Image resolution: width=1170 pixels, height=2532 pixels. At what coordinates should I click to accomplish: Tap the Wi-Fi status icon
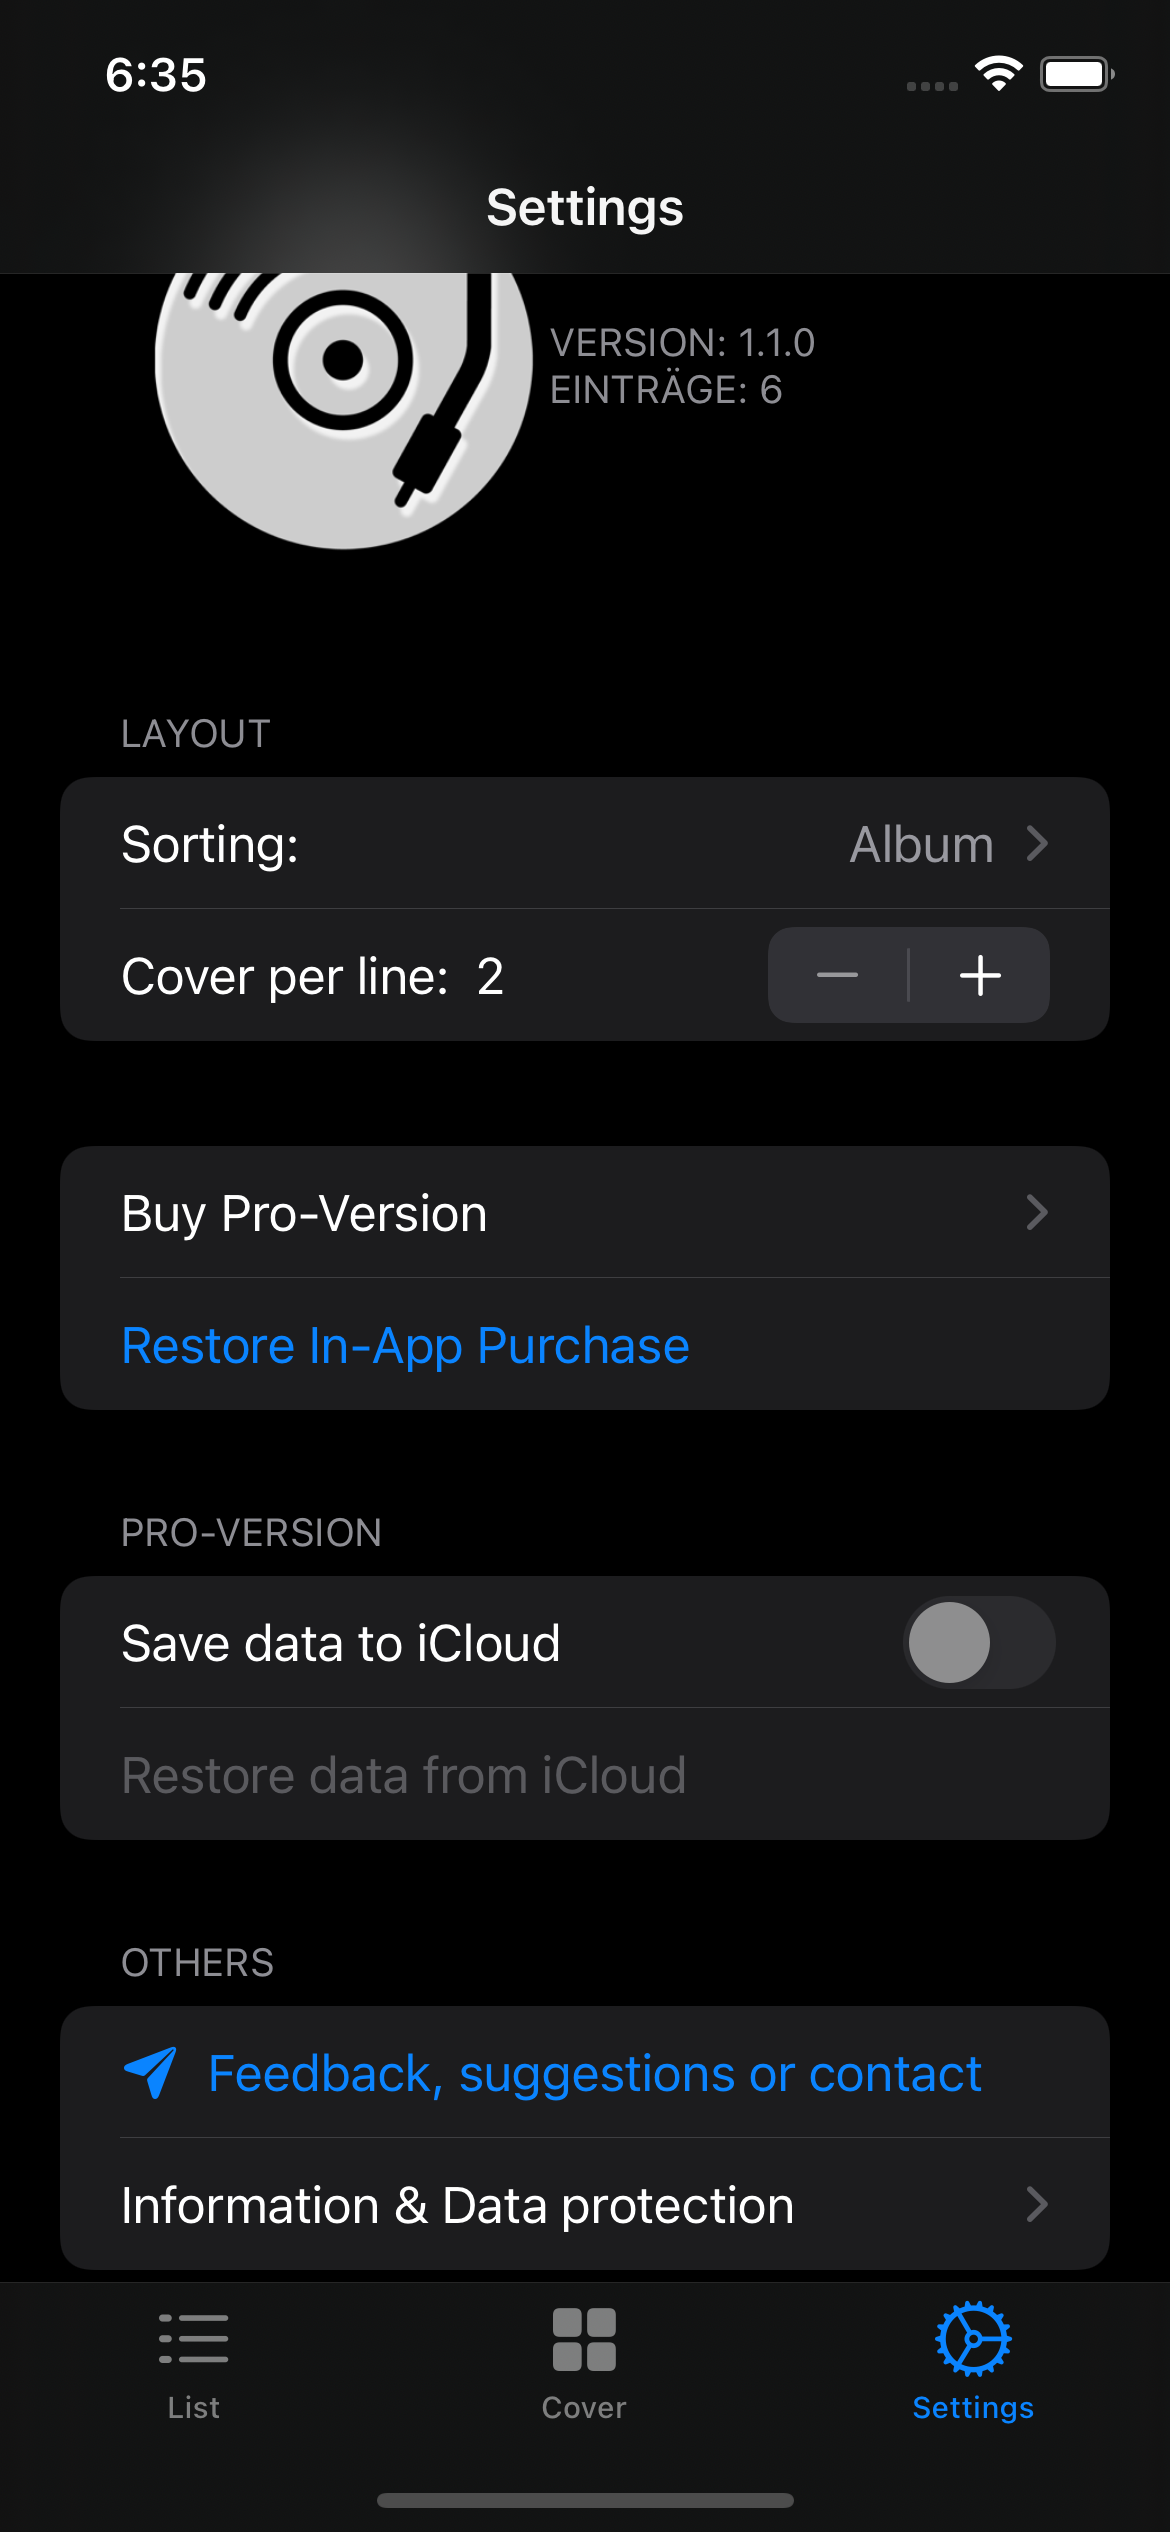998,74
